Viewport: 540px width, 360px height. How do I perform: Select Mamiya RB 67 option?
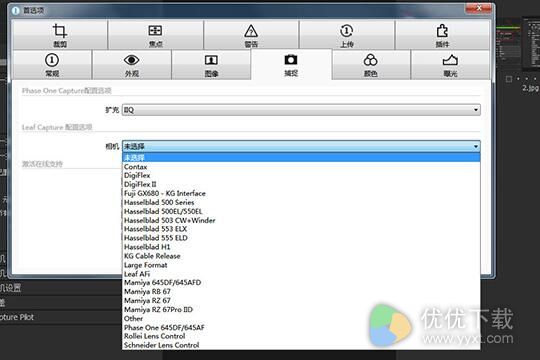301,291
